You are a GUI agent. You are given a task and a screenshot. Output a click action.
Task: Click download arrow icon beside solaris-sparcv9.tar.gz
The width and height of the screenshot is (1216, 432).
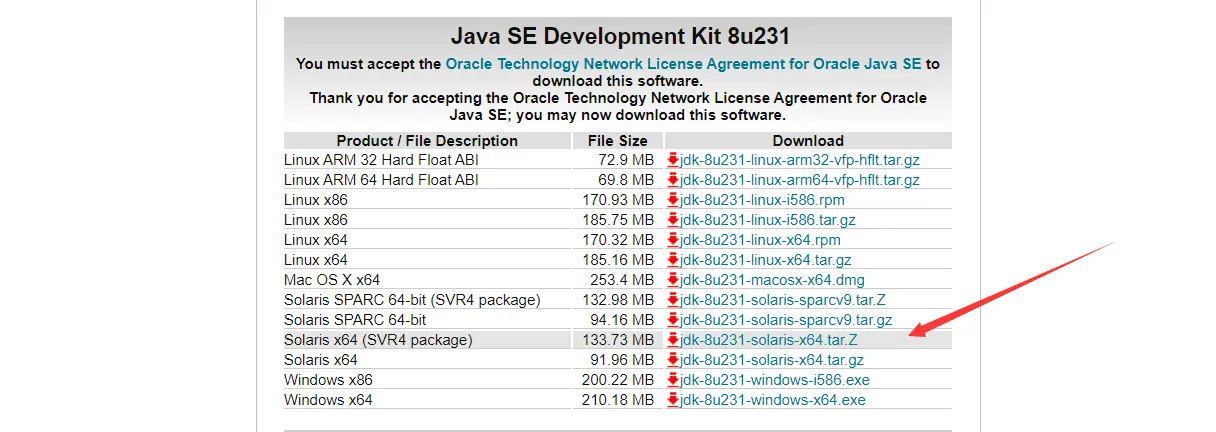coord(673,320)
